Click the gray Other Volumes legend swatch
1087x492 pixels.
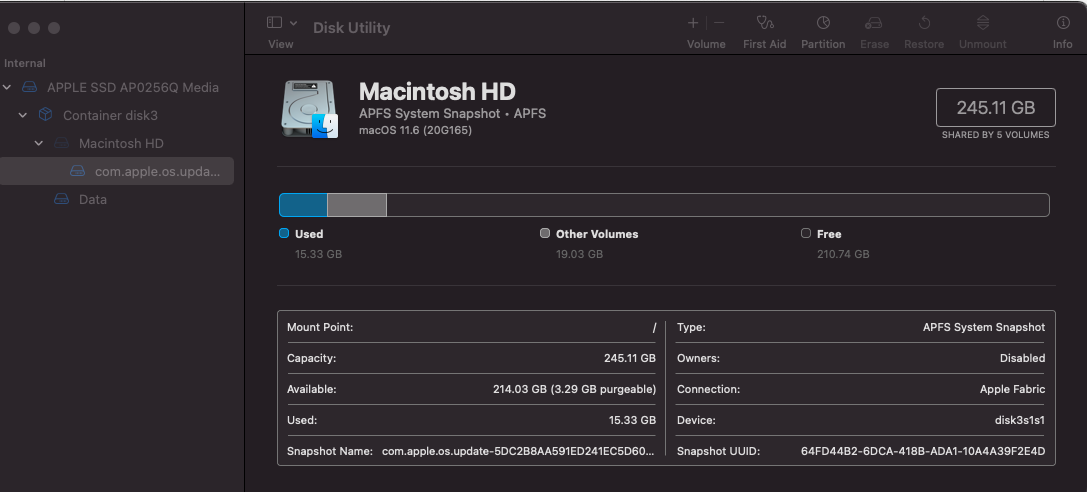click(x=545, y=233)
